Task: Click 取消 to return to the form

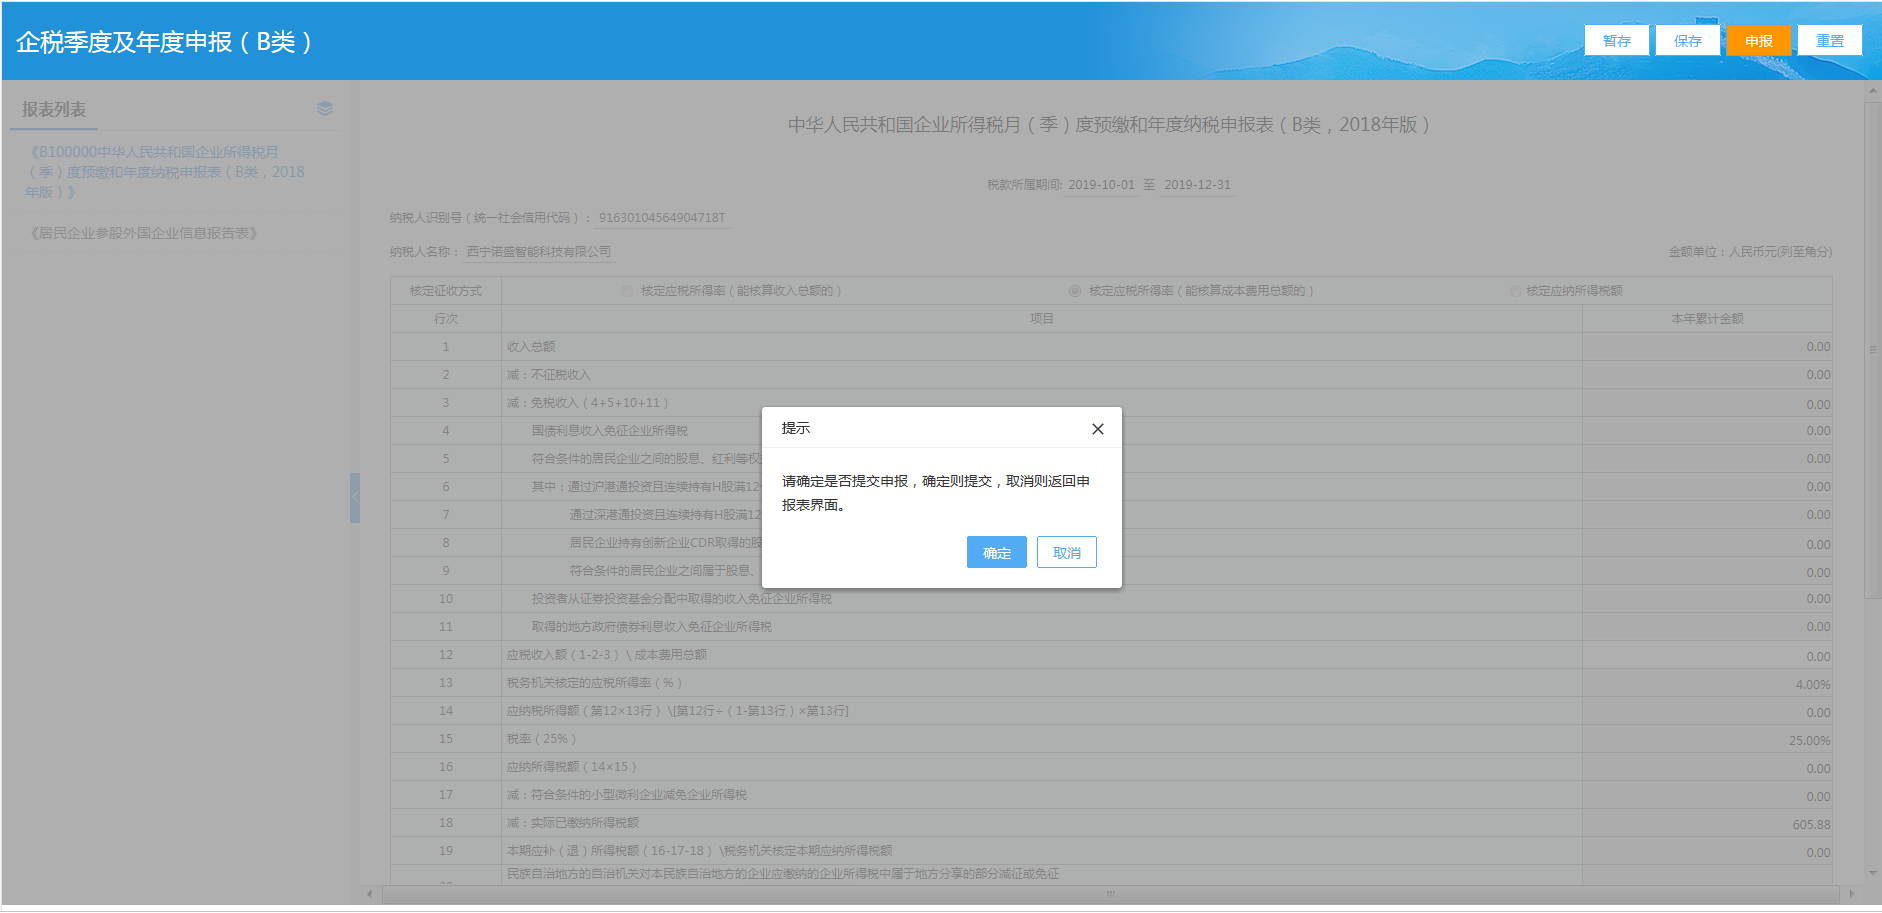Action: (x=1066, y=551)
